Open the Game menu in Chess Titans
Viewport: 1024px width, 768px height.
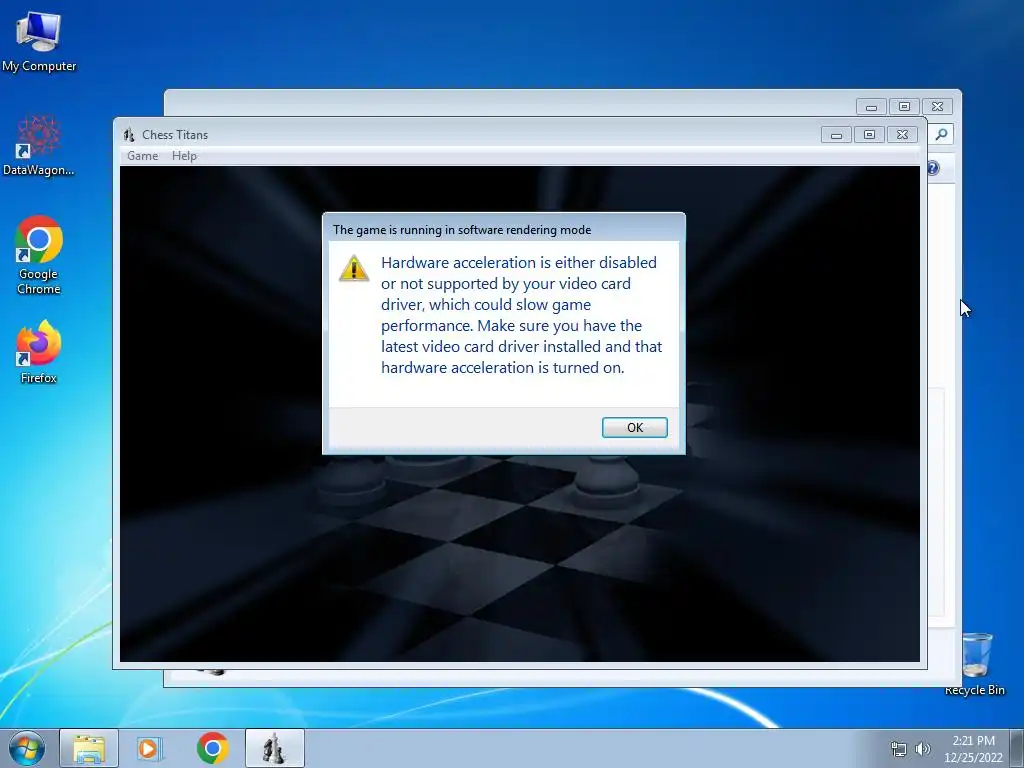[x=142, y=155]
